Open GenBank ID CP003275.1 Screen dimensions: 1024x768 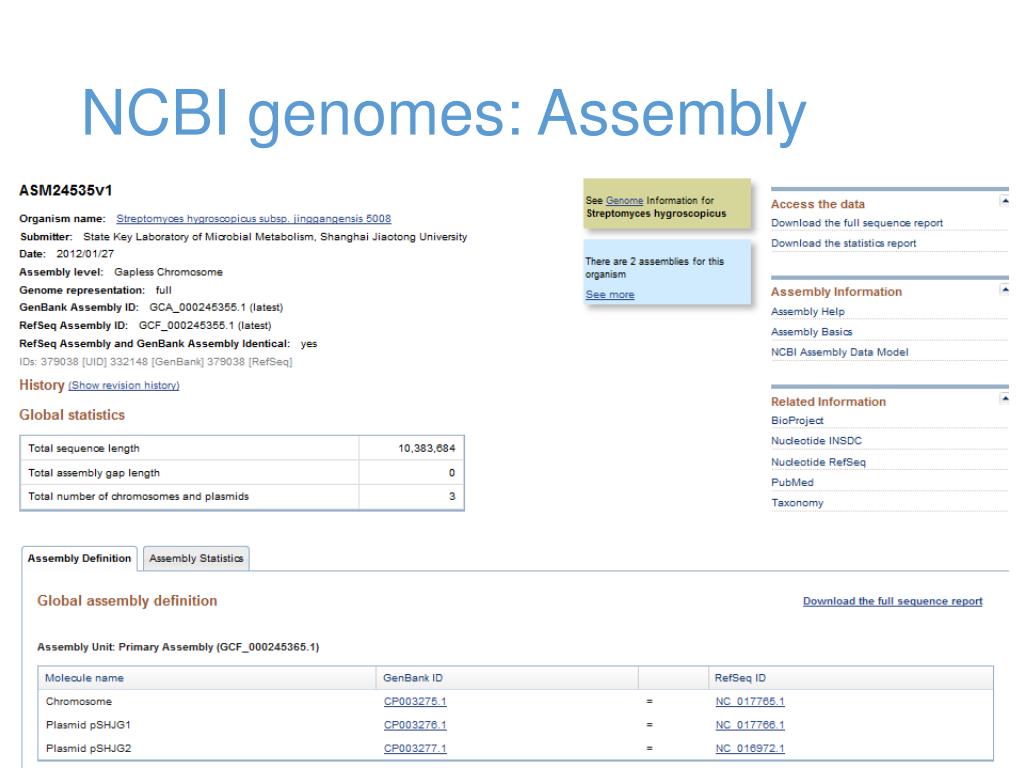point(415,701)
